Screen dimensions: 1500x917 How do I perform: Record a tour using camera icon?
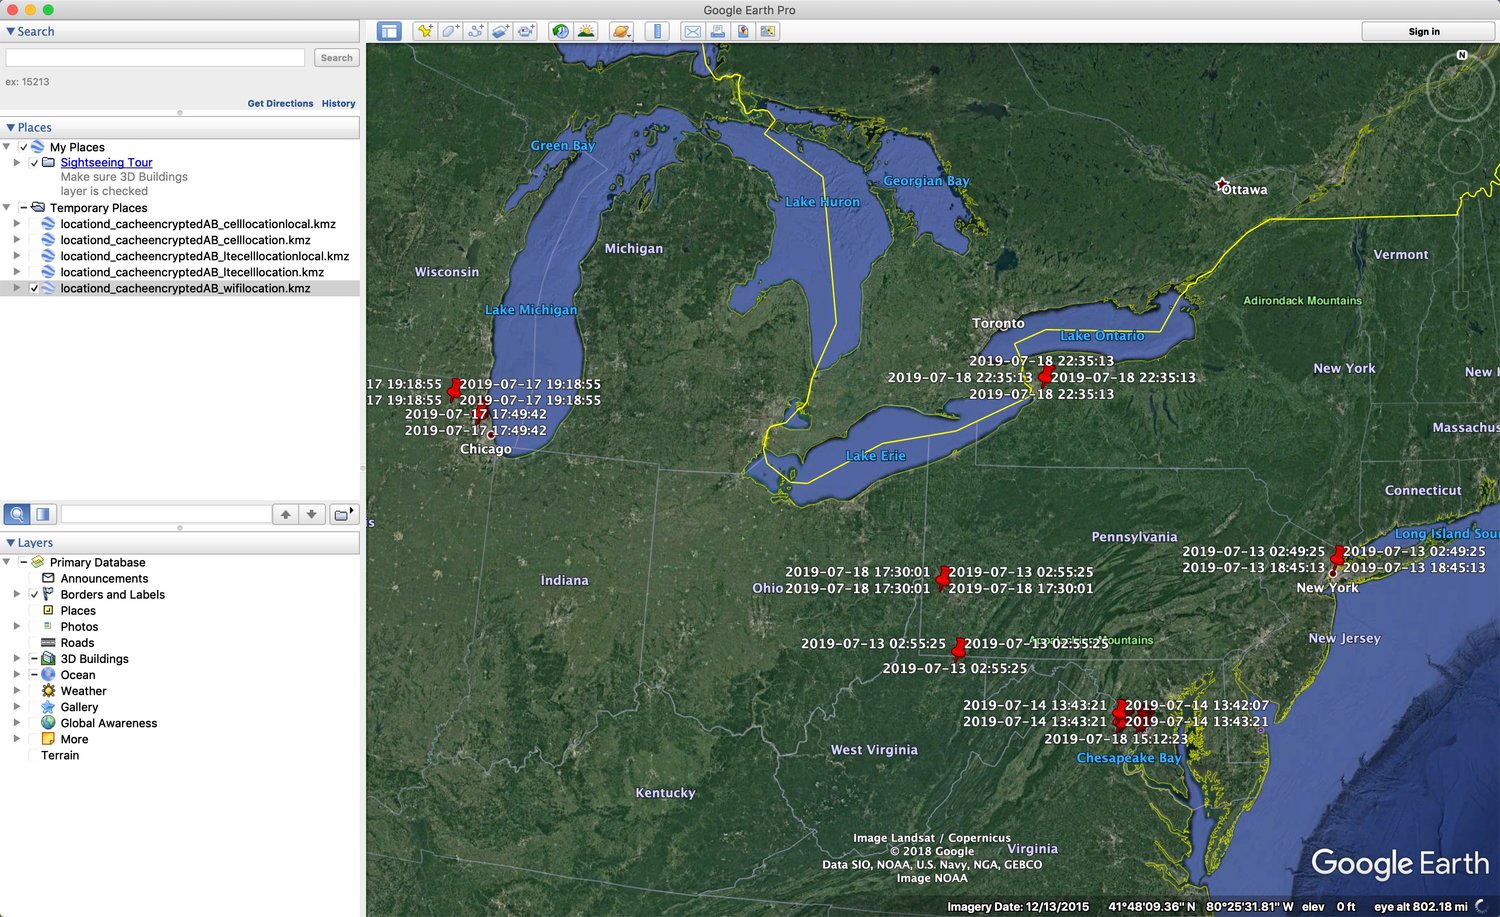[x=527, y=31]
